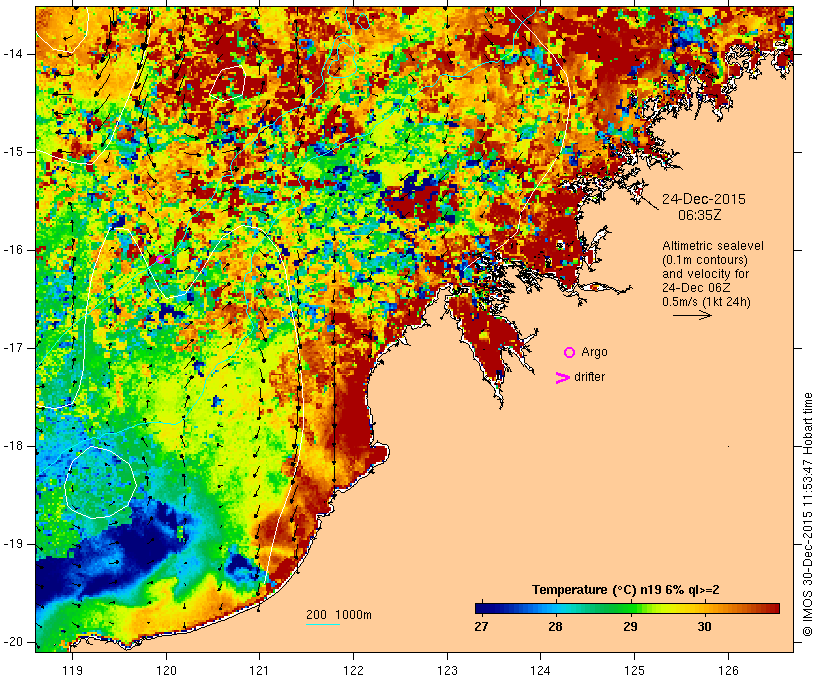Screen dimensions: 820x680
Task: Click the velocity scale arrow in the legend
Action: (692, 315)
